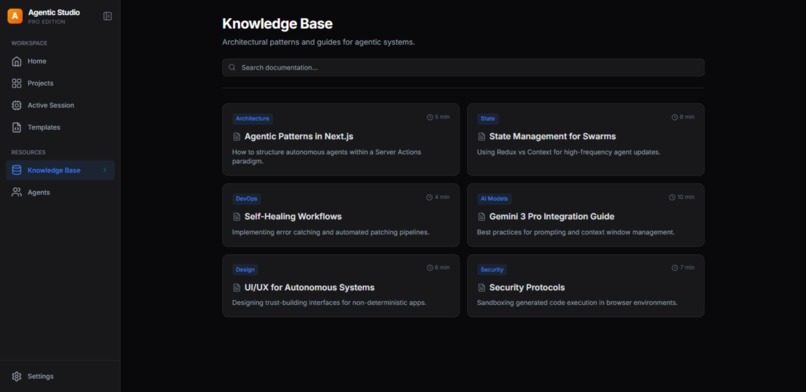Click the Security tag badge
This screenshot has width=806, height=392.
click(492, 270)
